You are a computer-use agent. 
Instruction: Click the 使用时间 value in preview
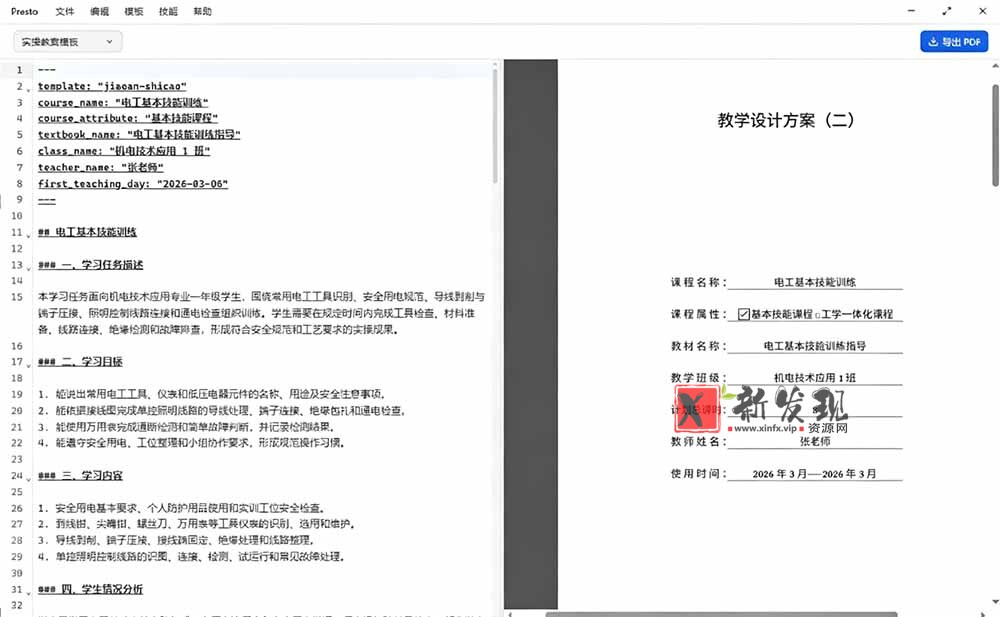coord(814,473)
